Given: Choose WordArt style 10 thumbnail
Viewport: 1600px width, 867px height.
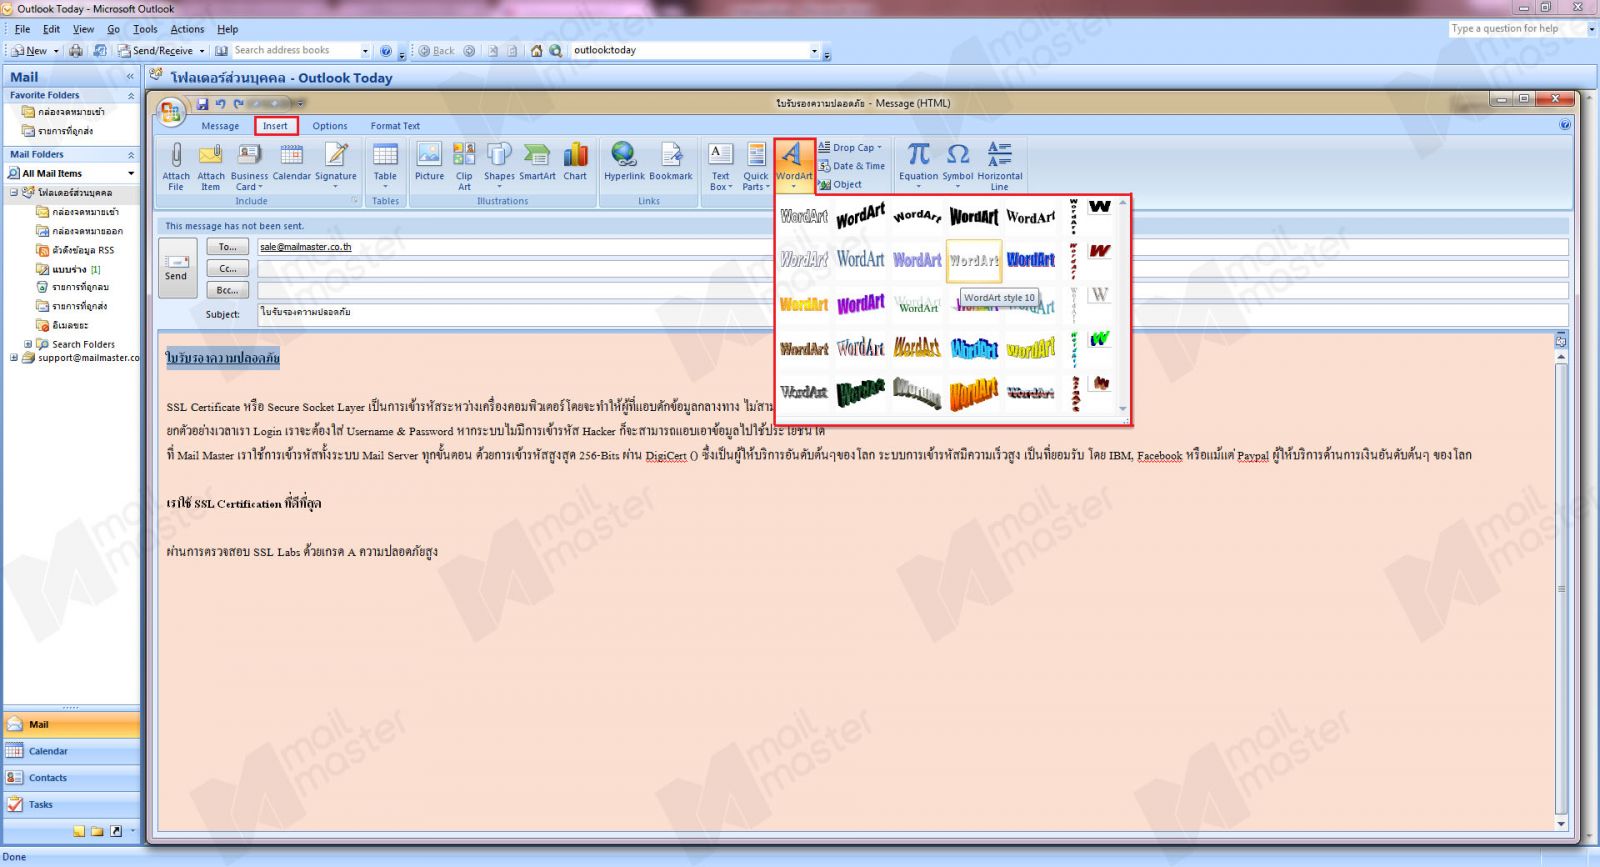Looking at the screenshot, I should pyautogui.click(x=974, y=260).
